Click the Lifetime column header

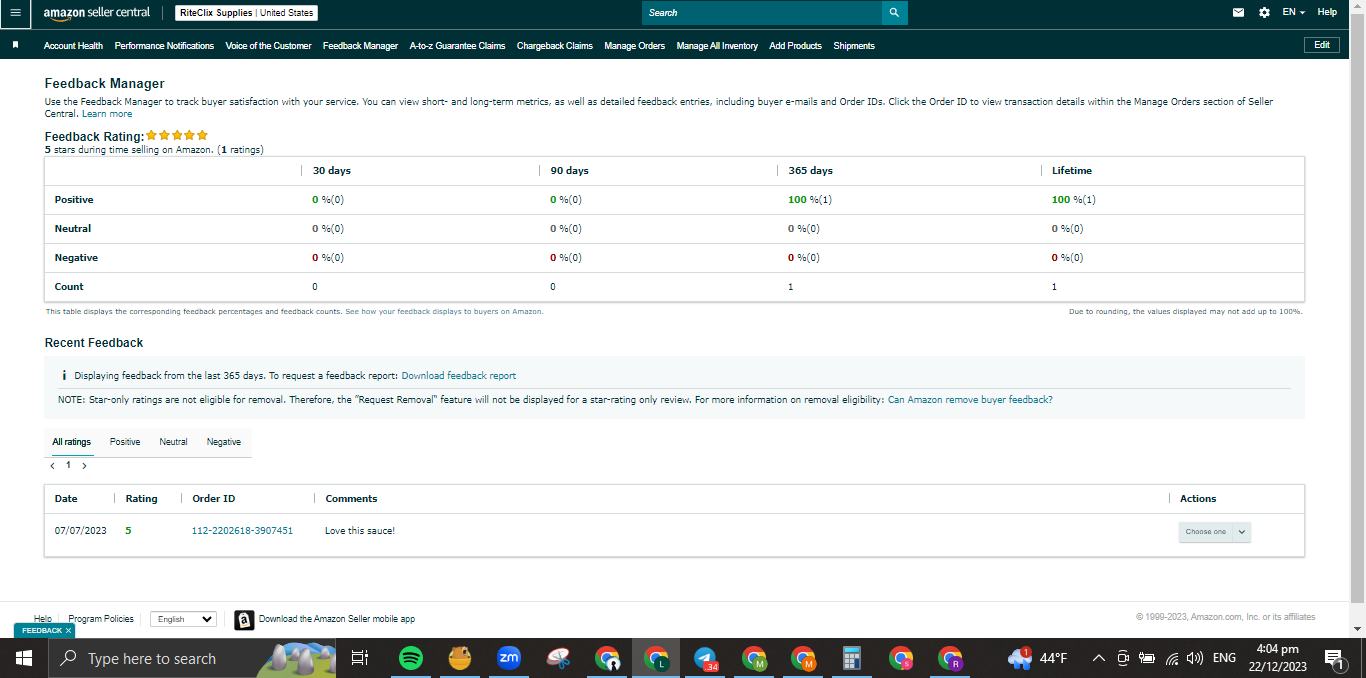point(1072,171)
